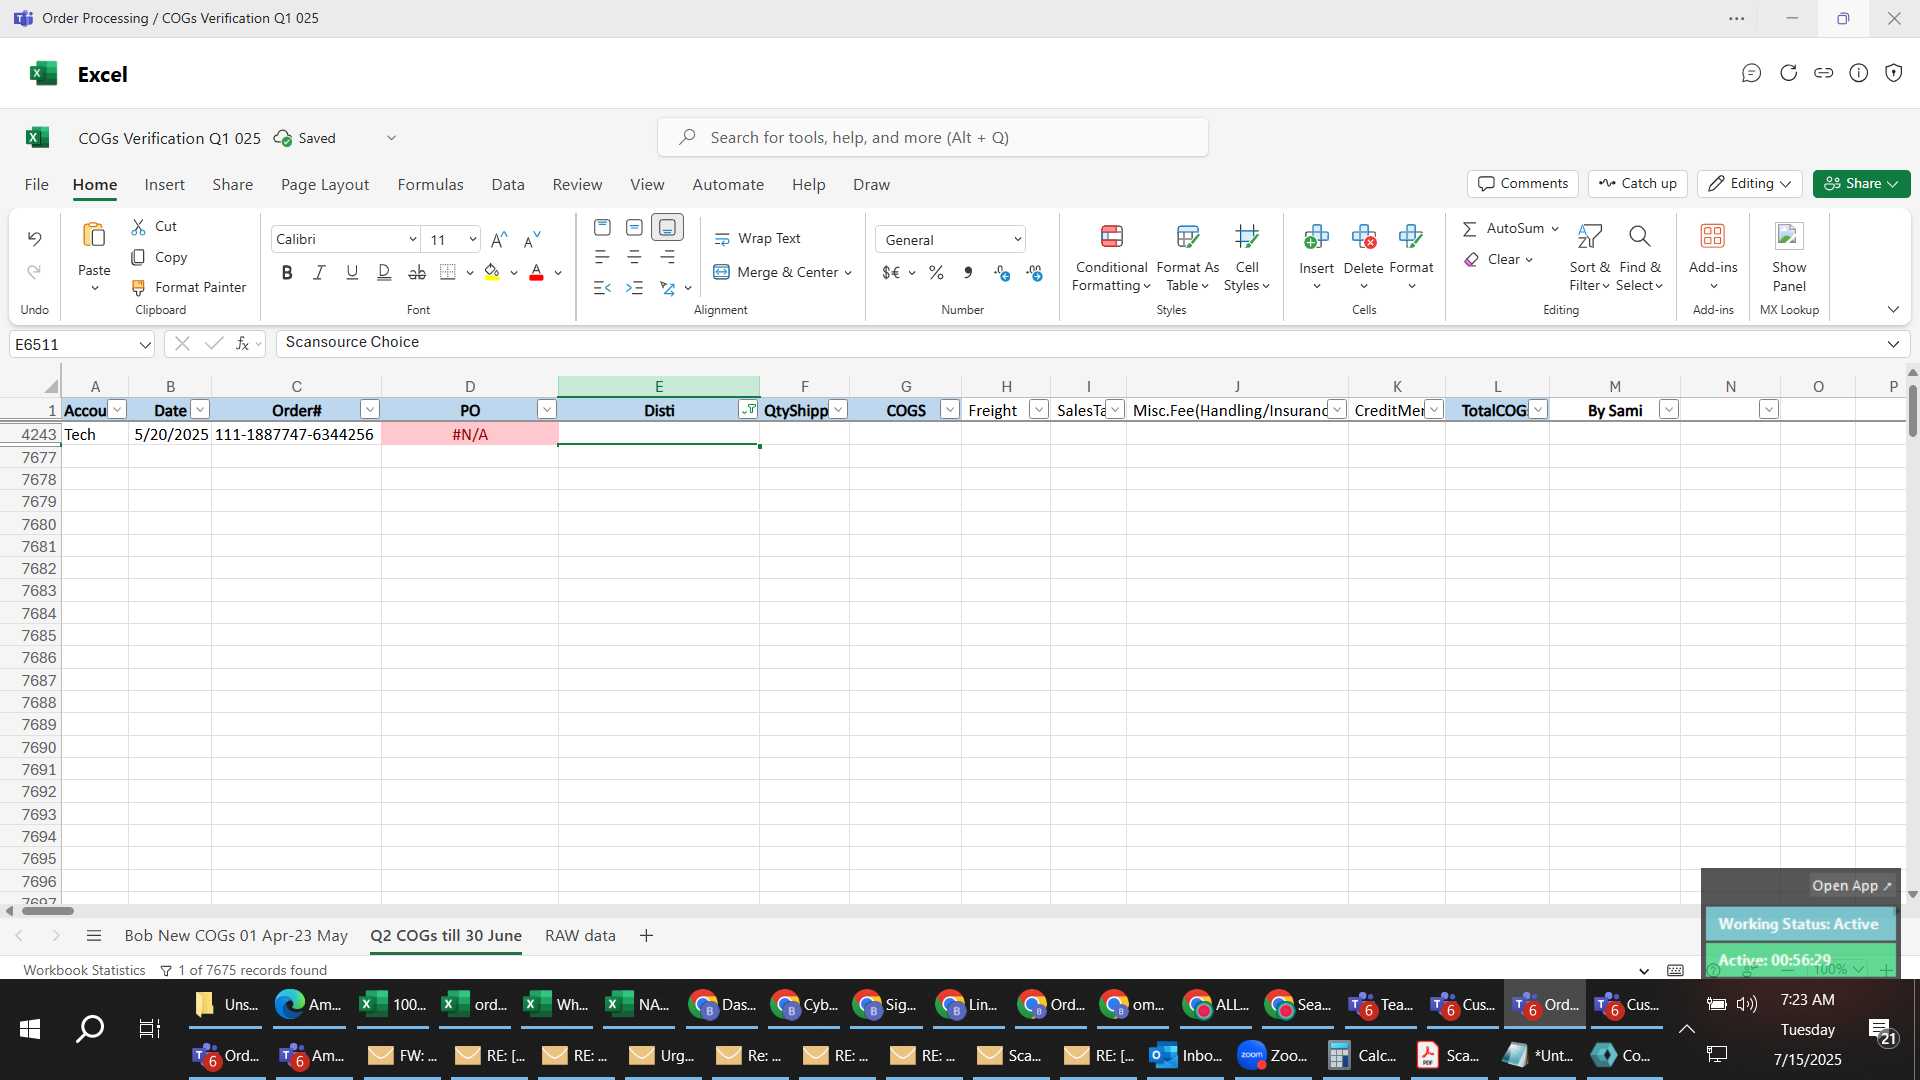This screenshot has height=1080, width=1920.
Task: Open the COGS column filter dropdown
Action: coord(949,410)
